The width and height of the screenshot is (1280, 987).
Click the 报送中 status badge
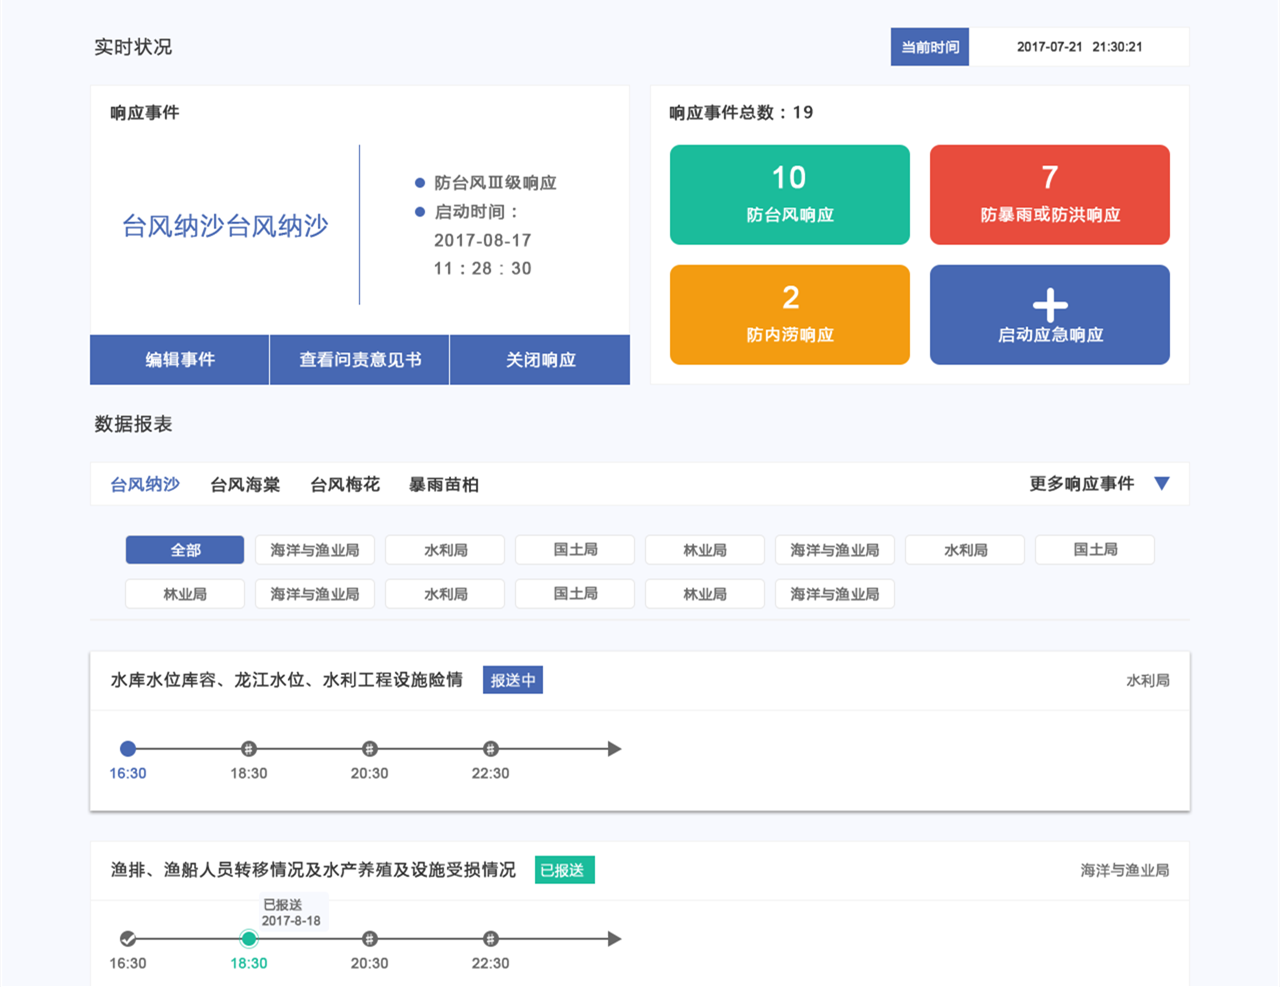[513, 680]
